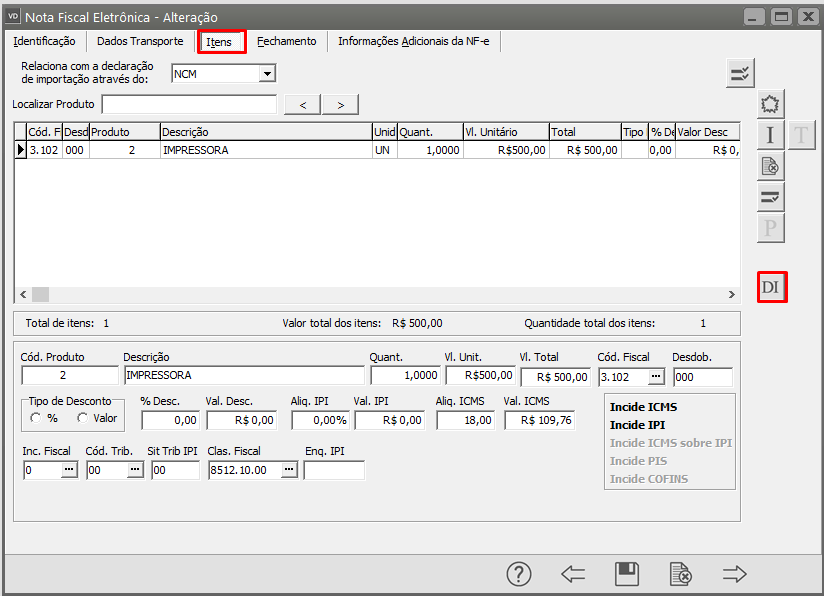Open help with the question mark icon
824x596 pixels.
[x=518, y=574]
